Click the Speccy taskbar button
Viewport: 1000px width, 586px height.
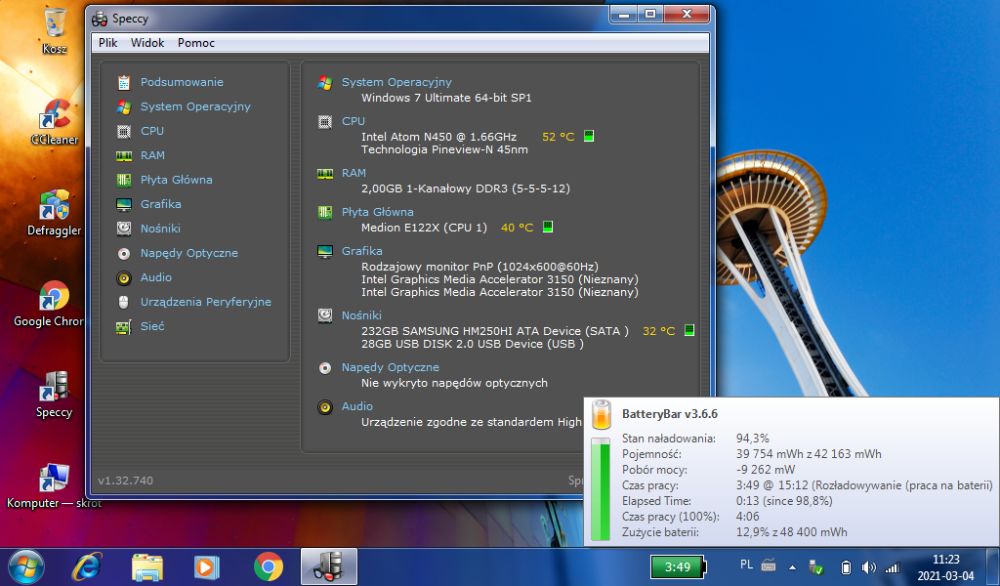(328, 567)
